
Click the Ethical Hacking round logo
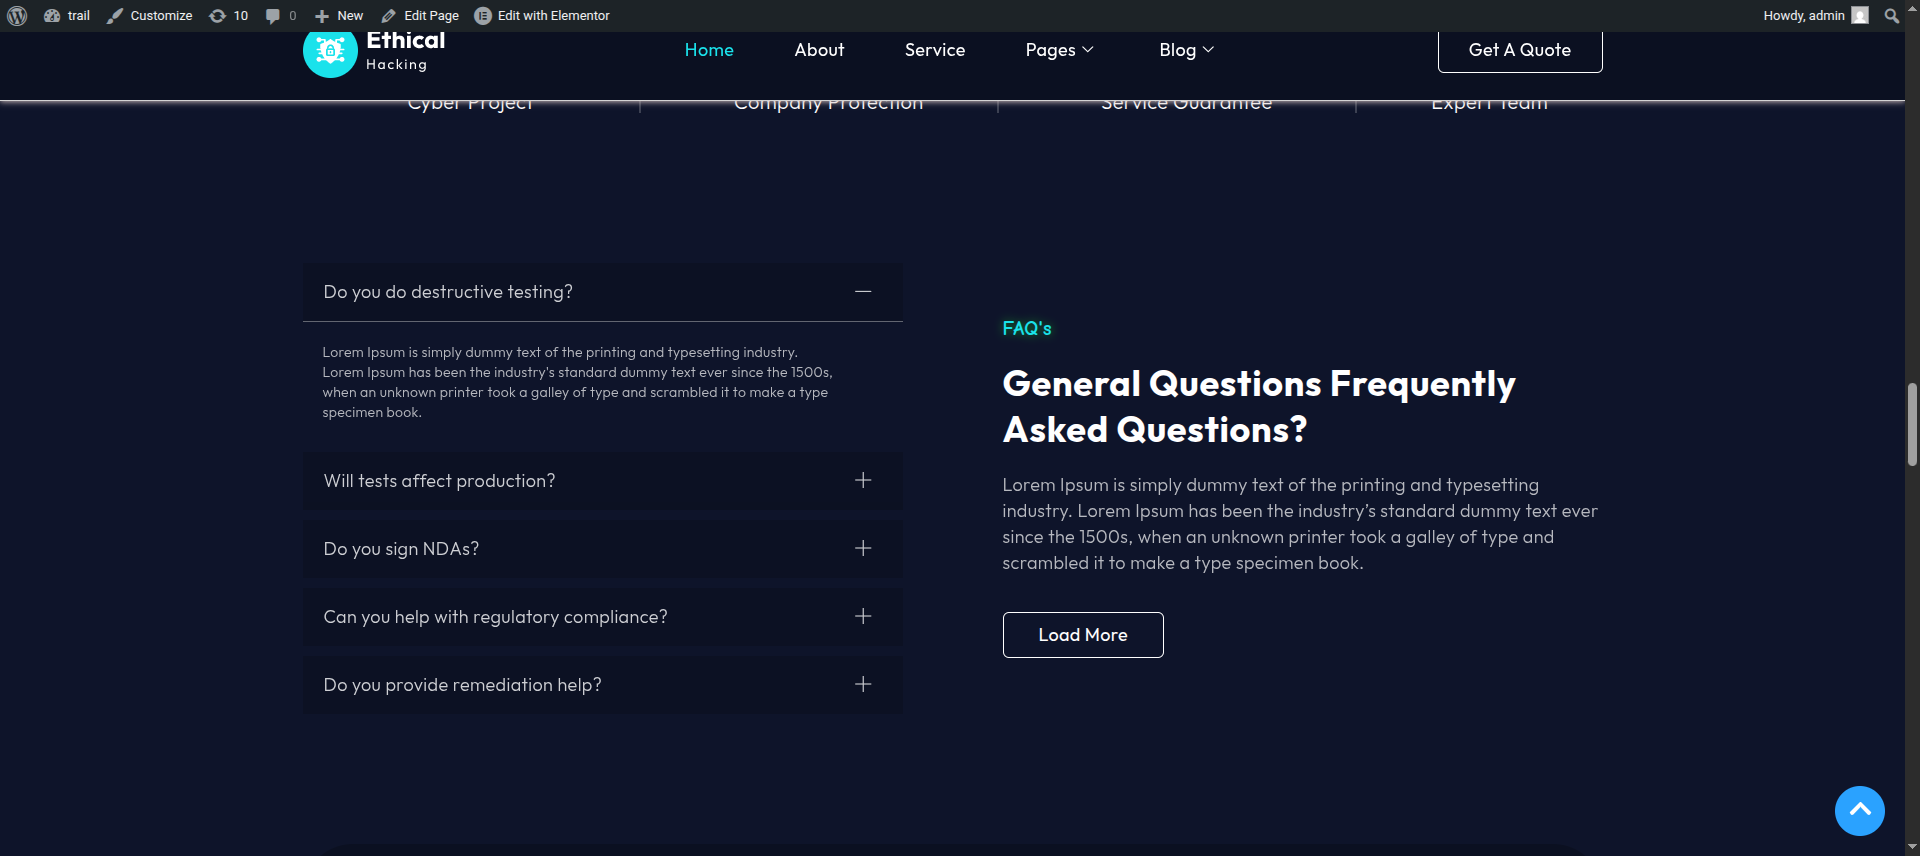[330, 52]
